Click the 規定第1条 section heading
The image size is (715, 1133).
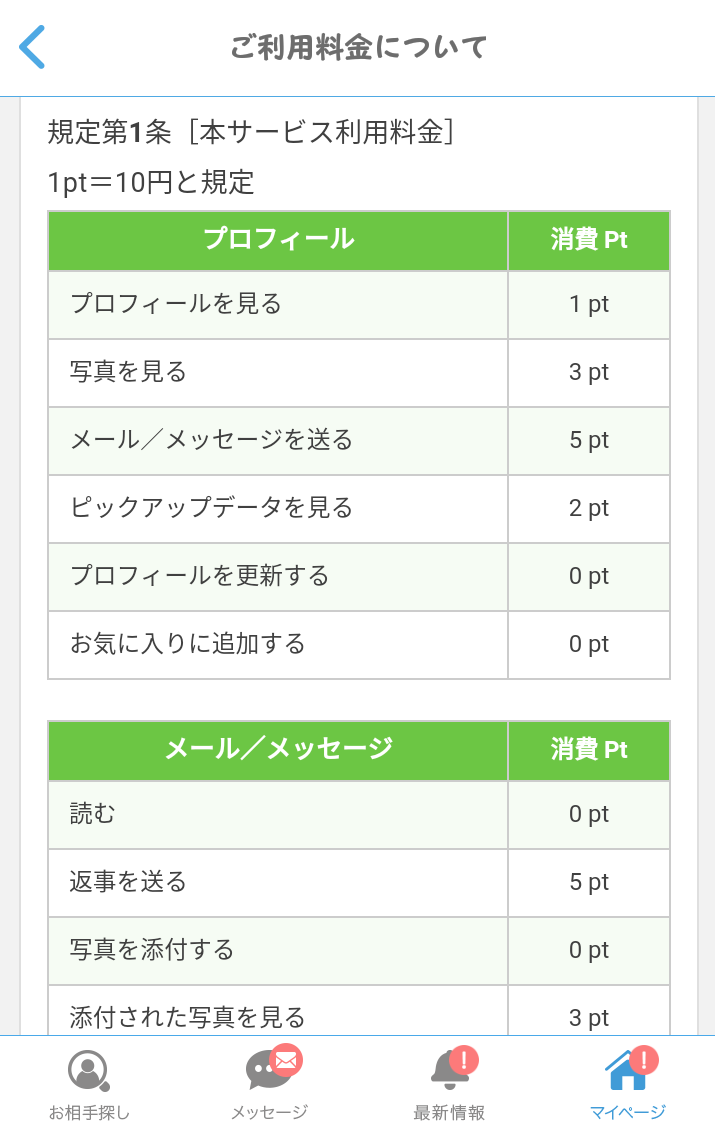[251, 131]
